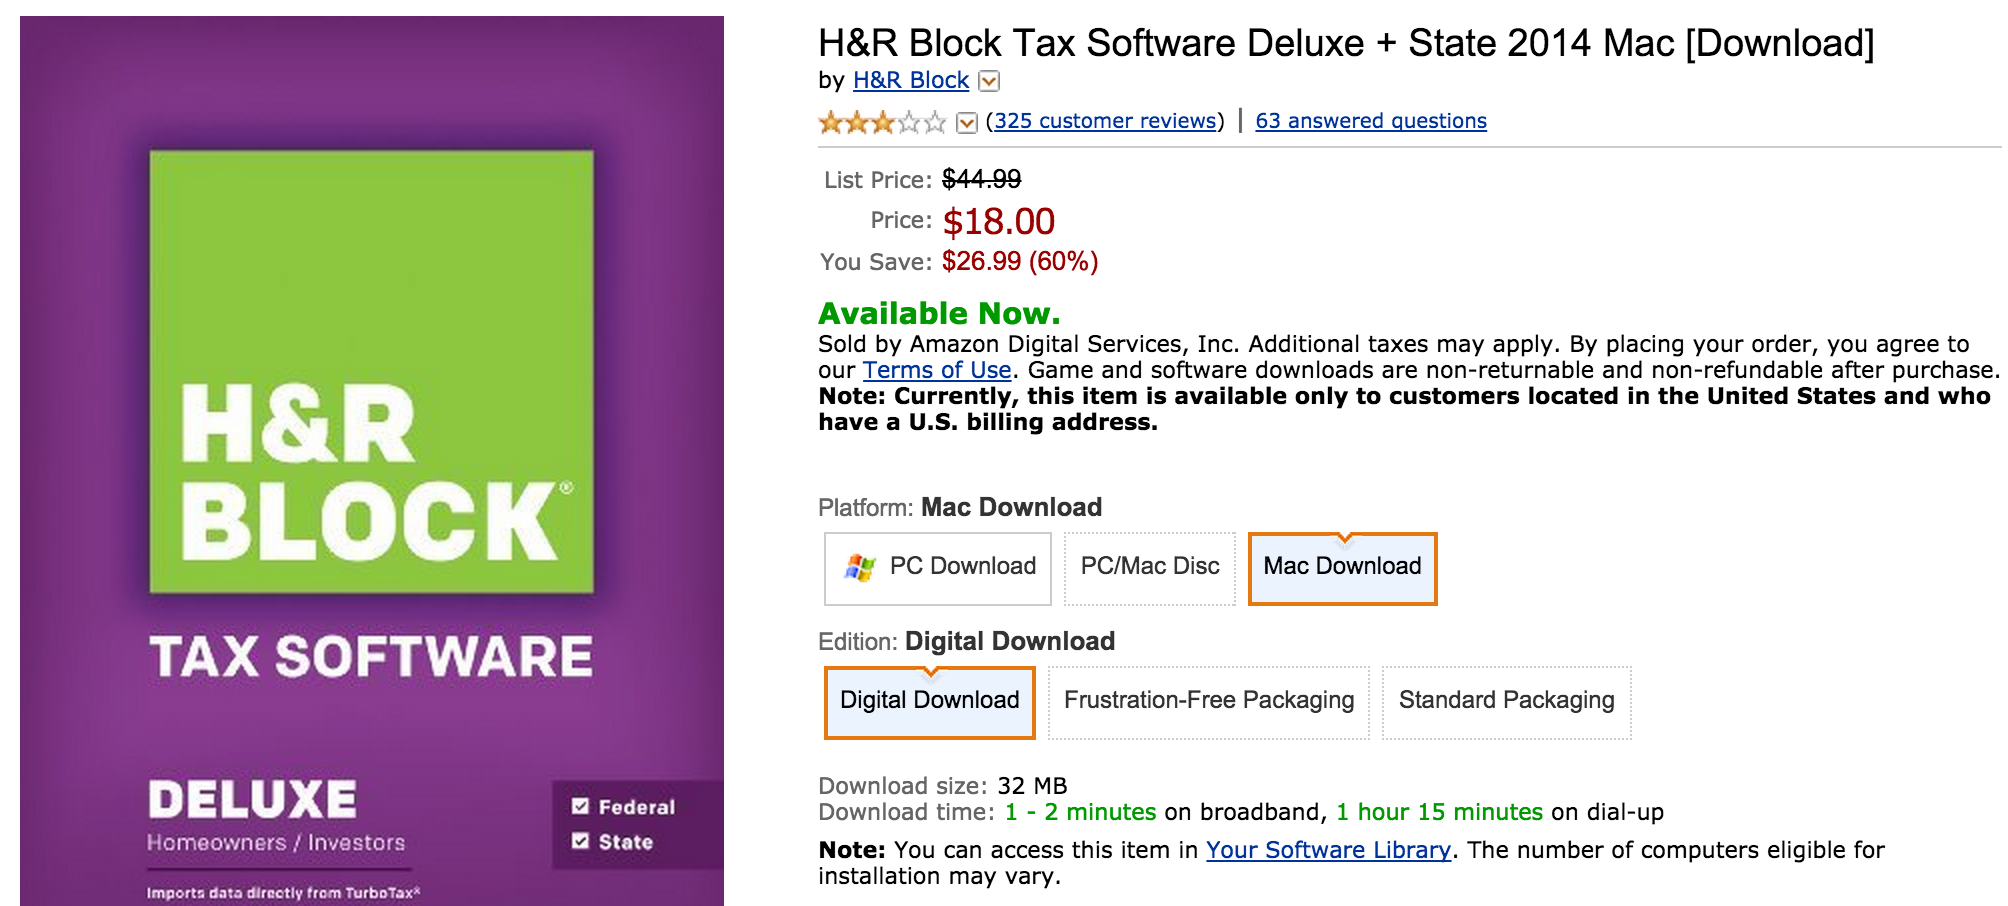The image size is (2008, 906).
Task: Expand the star rating breakdown arrow
Action: (x=965, y=121)
